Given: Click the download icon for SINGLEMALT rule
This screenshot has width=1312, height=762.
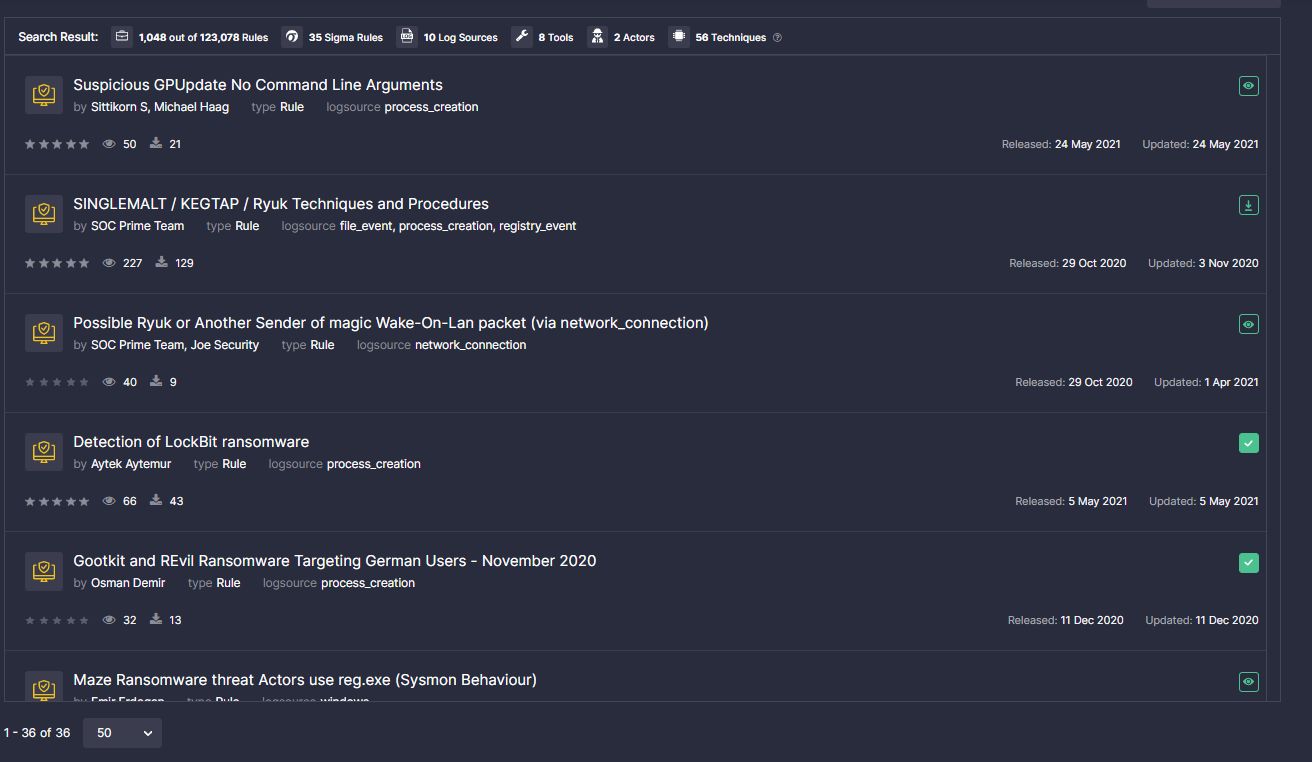Looking at the screenshot, I should [x=1248, y=205].
